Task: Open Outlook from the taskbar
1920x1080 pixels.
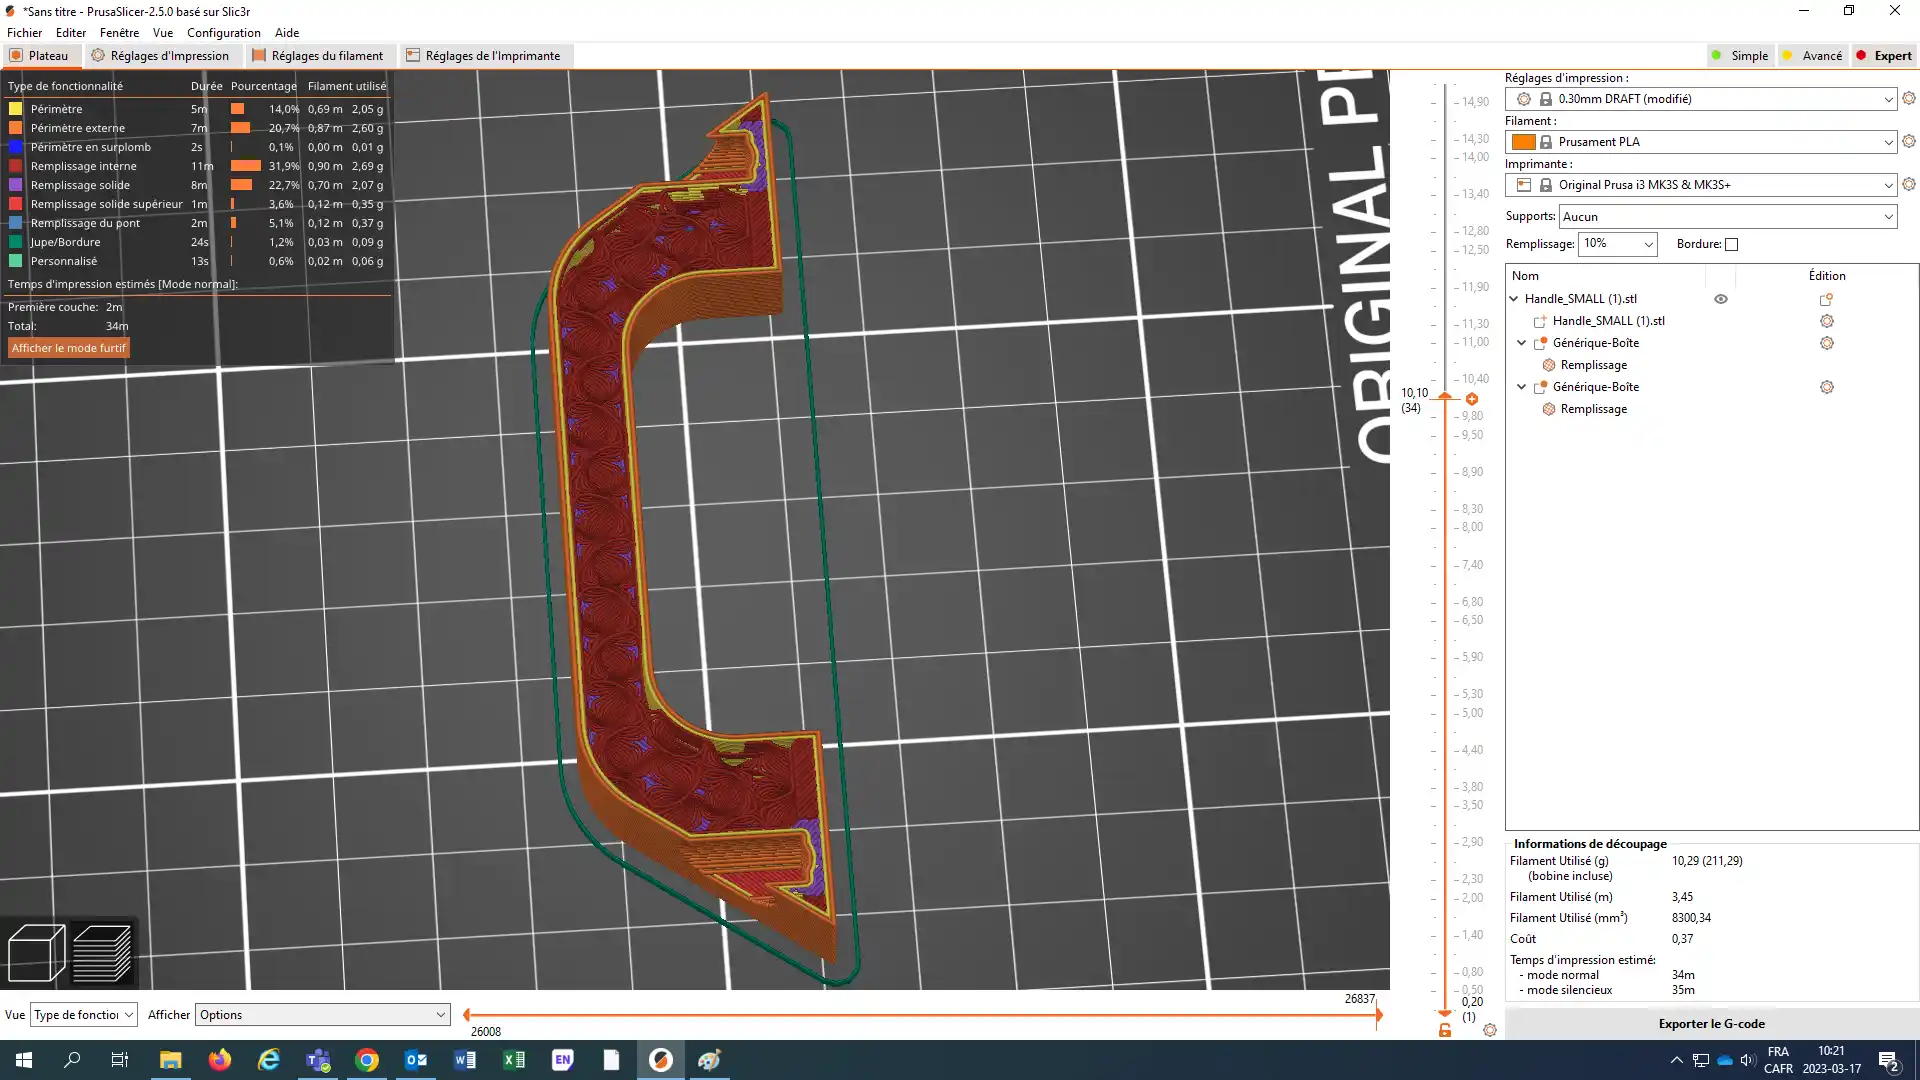Action: click(x=416, y=1060)
